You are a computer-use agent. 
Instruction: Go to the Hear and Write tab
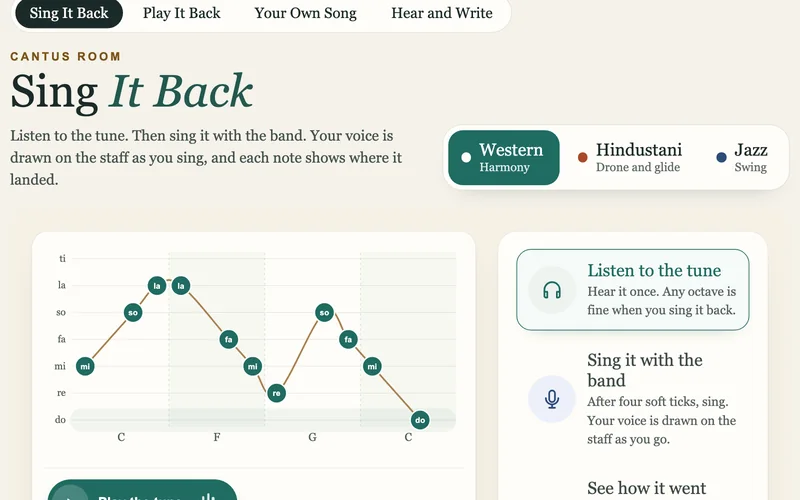pyautogui.click(x=442, y=13)
